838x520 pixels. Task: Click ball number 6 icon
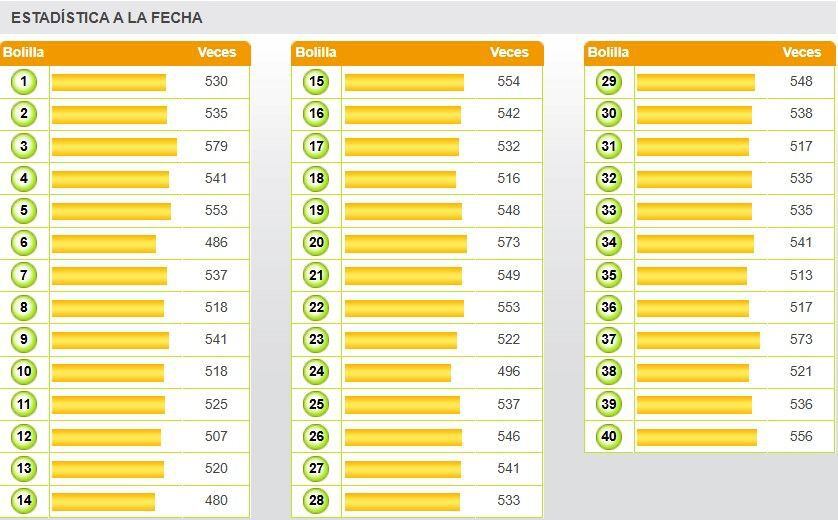[x=24, y=243]
